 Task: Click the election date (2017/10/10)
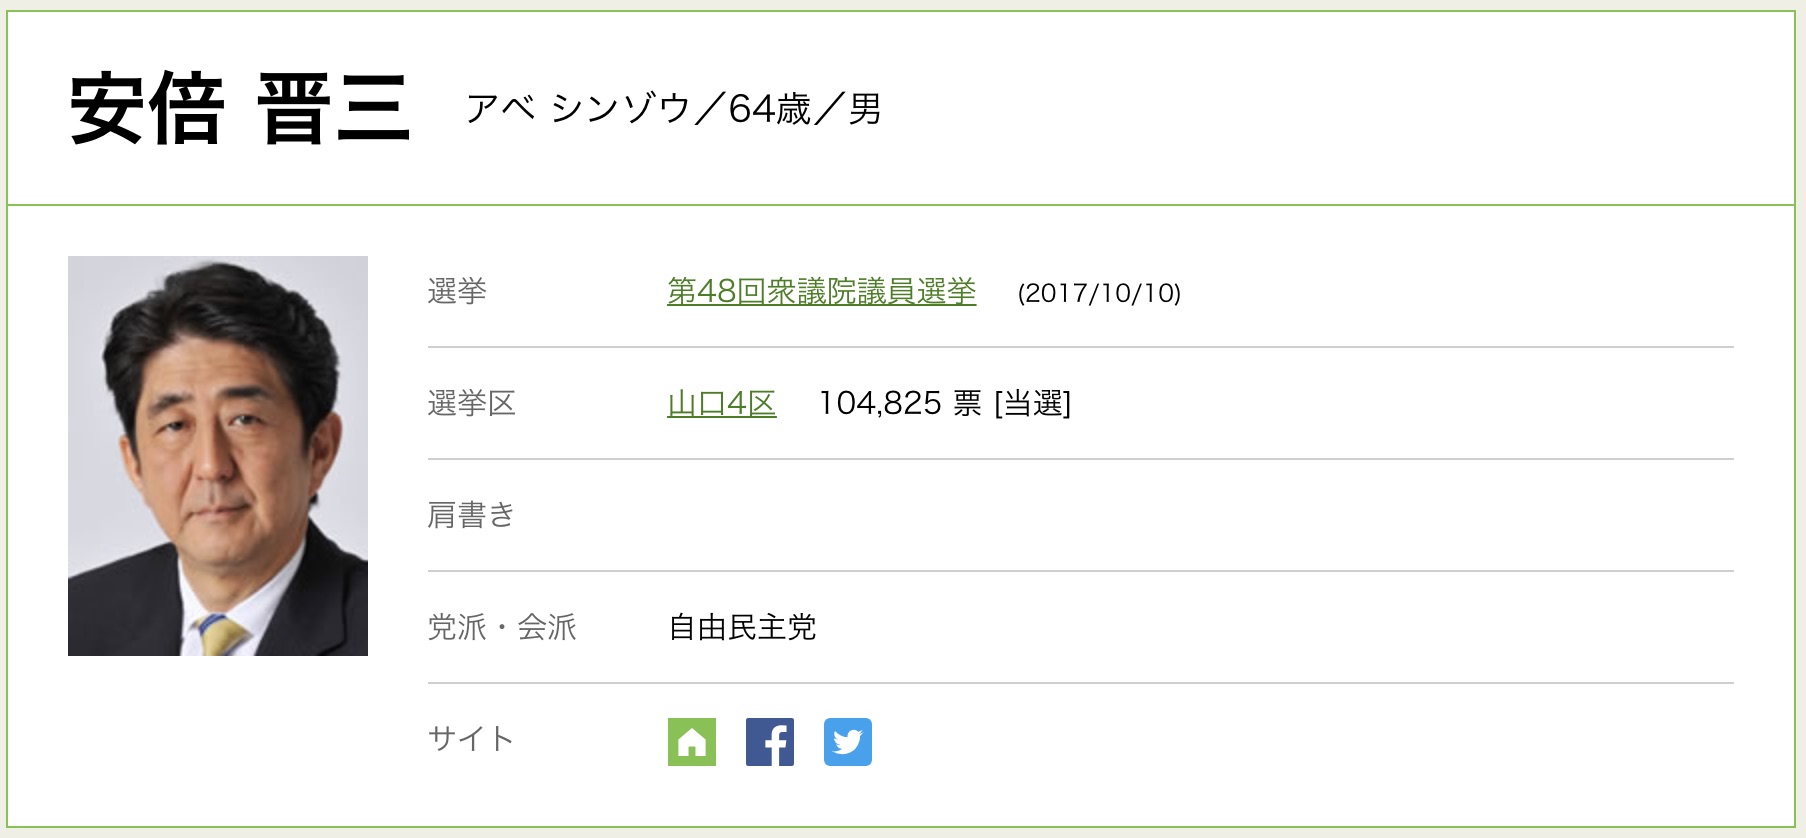click(1099, 293)
